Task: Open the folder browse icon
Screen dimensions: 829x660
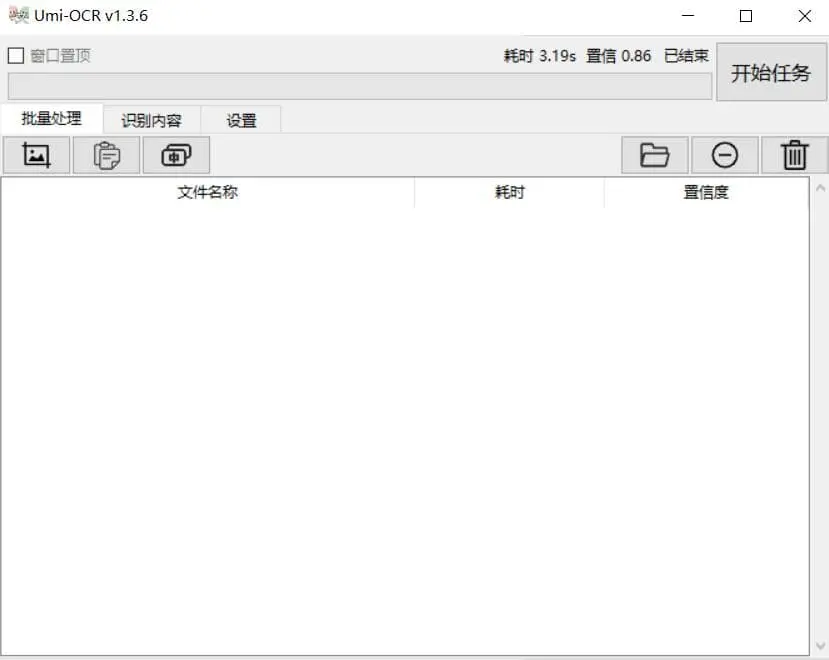Action: coord(655,155)
